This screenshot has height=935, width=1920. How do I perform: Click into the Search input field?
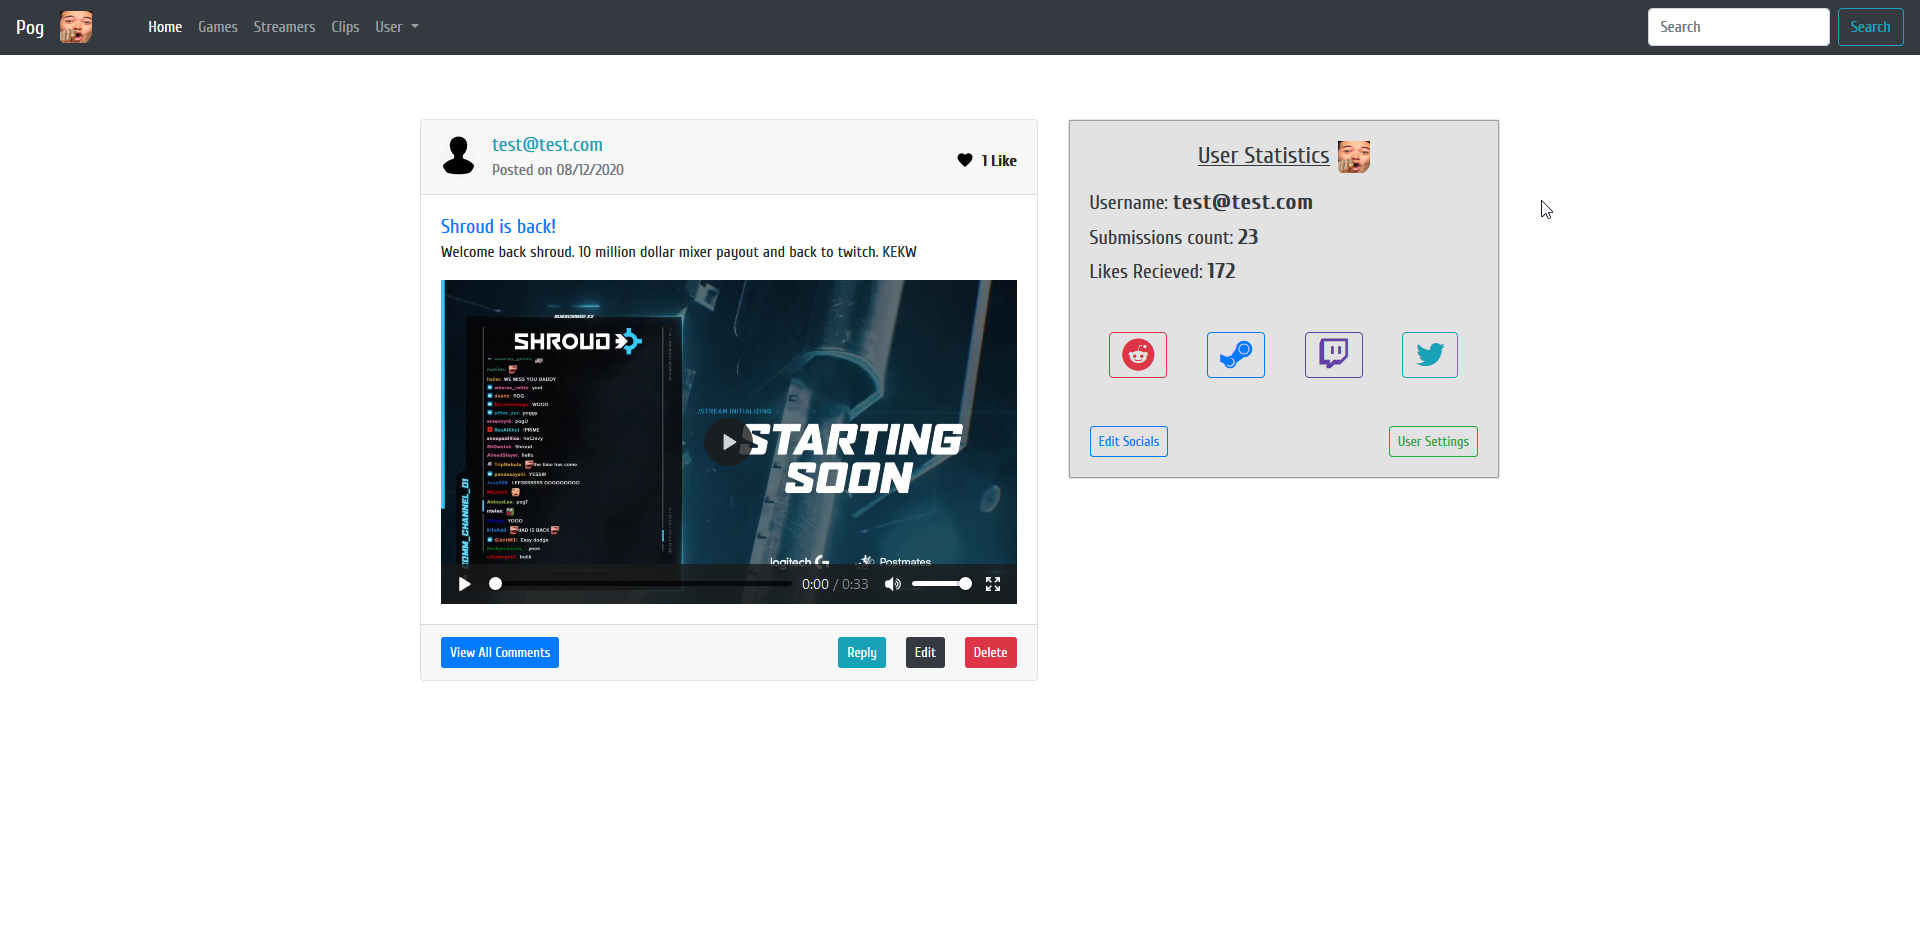[1739, 27]
